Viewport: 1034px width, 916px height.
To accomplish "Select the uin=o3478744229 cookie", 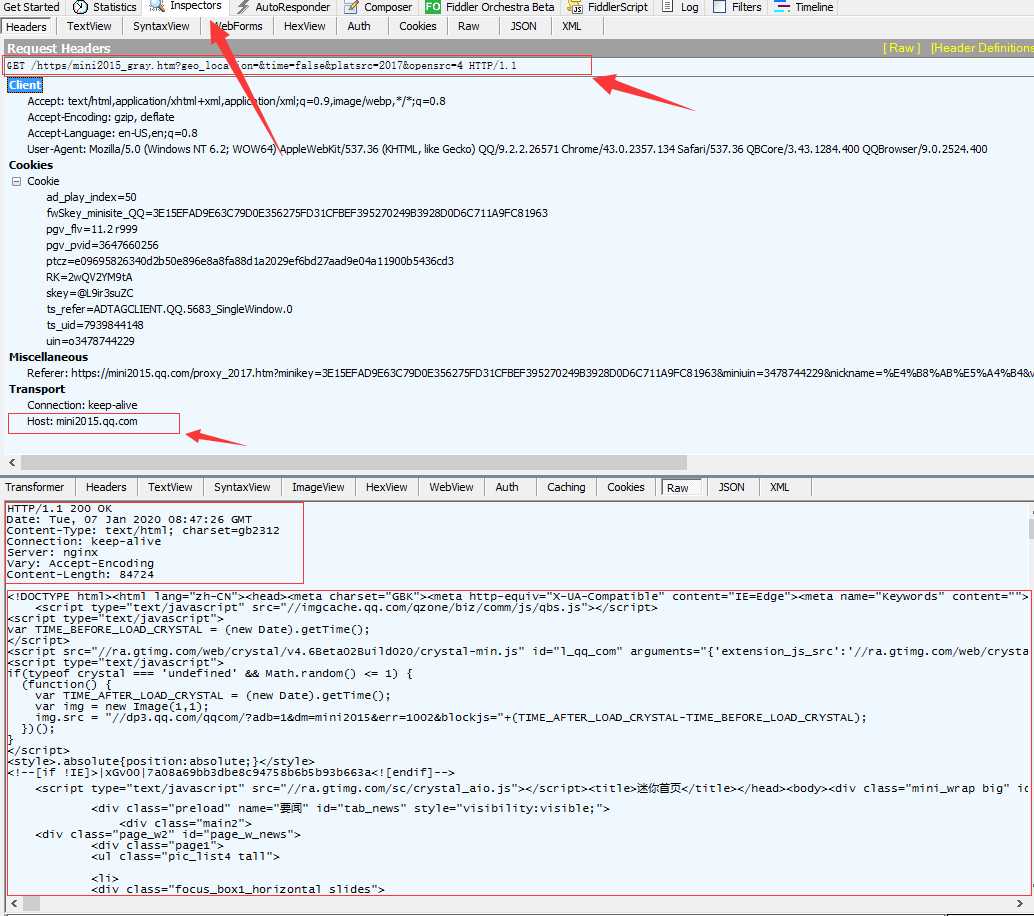I will 90,341.
